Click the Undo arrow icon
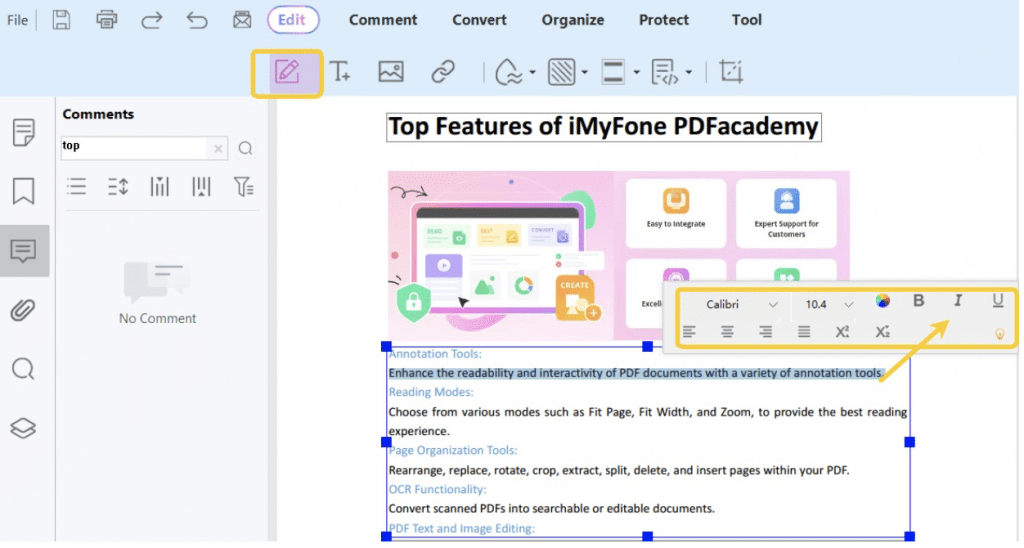The height and width of the screenshot is (548, 1024). click(x=197, y=20)
